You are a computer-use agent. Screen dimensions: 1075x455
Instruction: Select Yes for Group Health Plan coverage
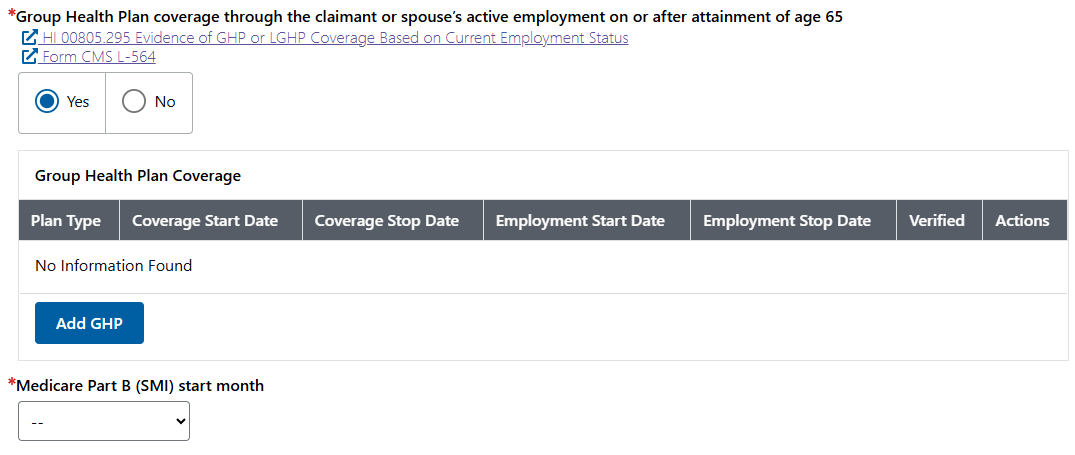(47, 102)
